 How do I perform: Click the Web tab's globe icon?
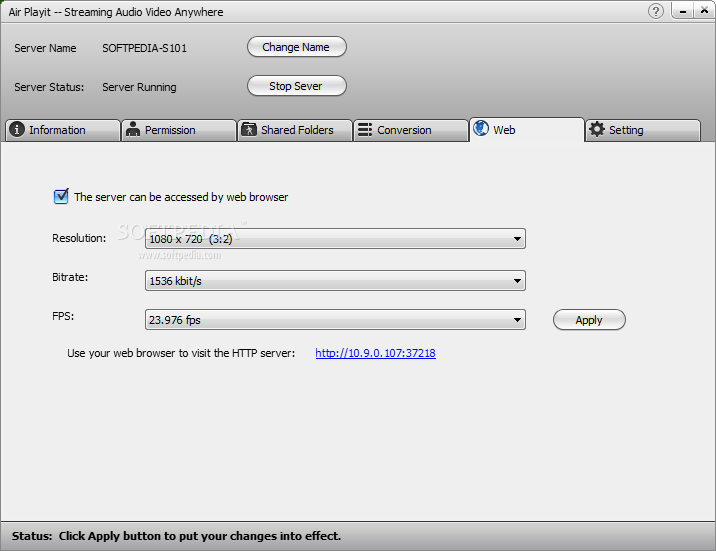pos(481,128)
